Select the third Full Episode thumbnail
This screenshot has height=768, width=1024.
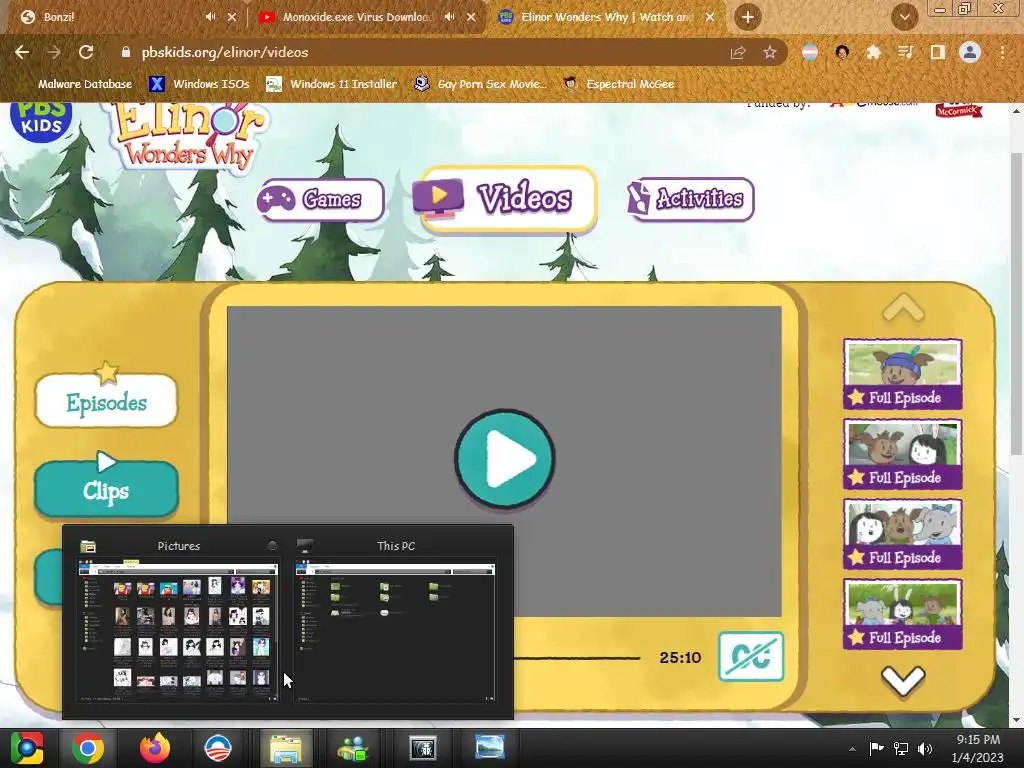(x=903, y=534)
